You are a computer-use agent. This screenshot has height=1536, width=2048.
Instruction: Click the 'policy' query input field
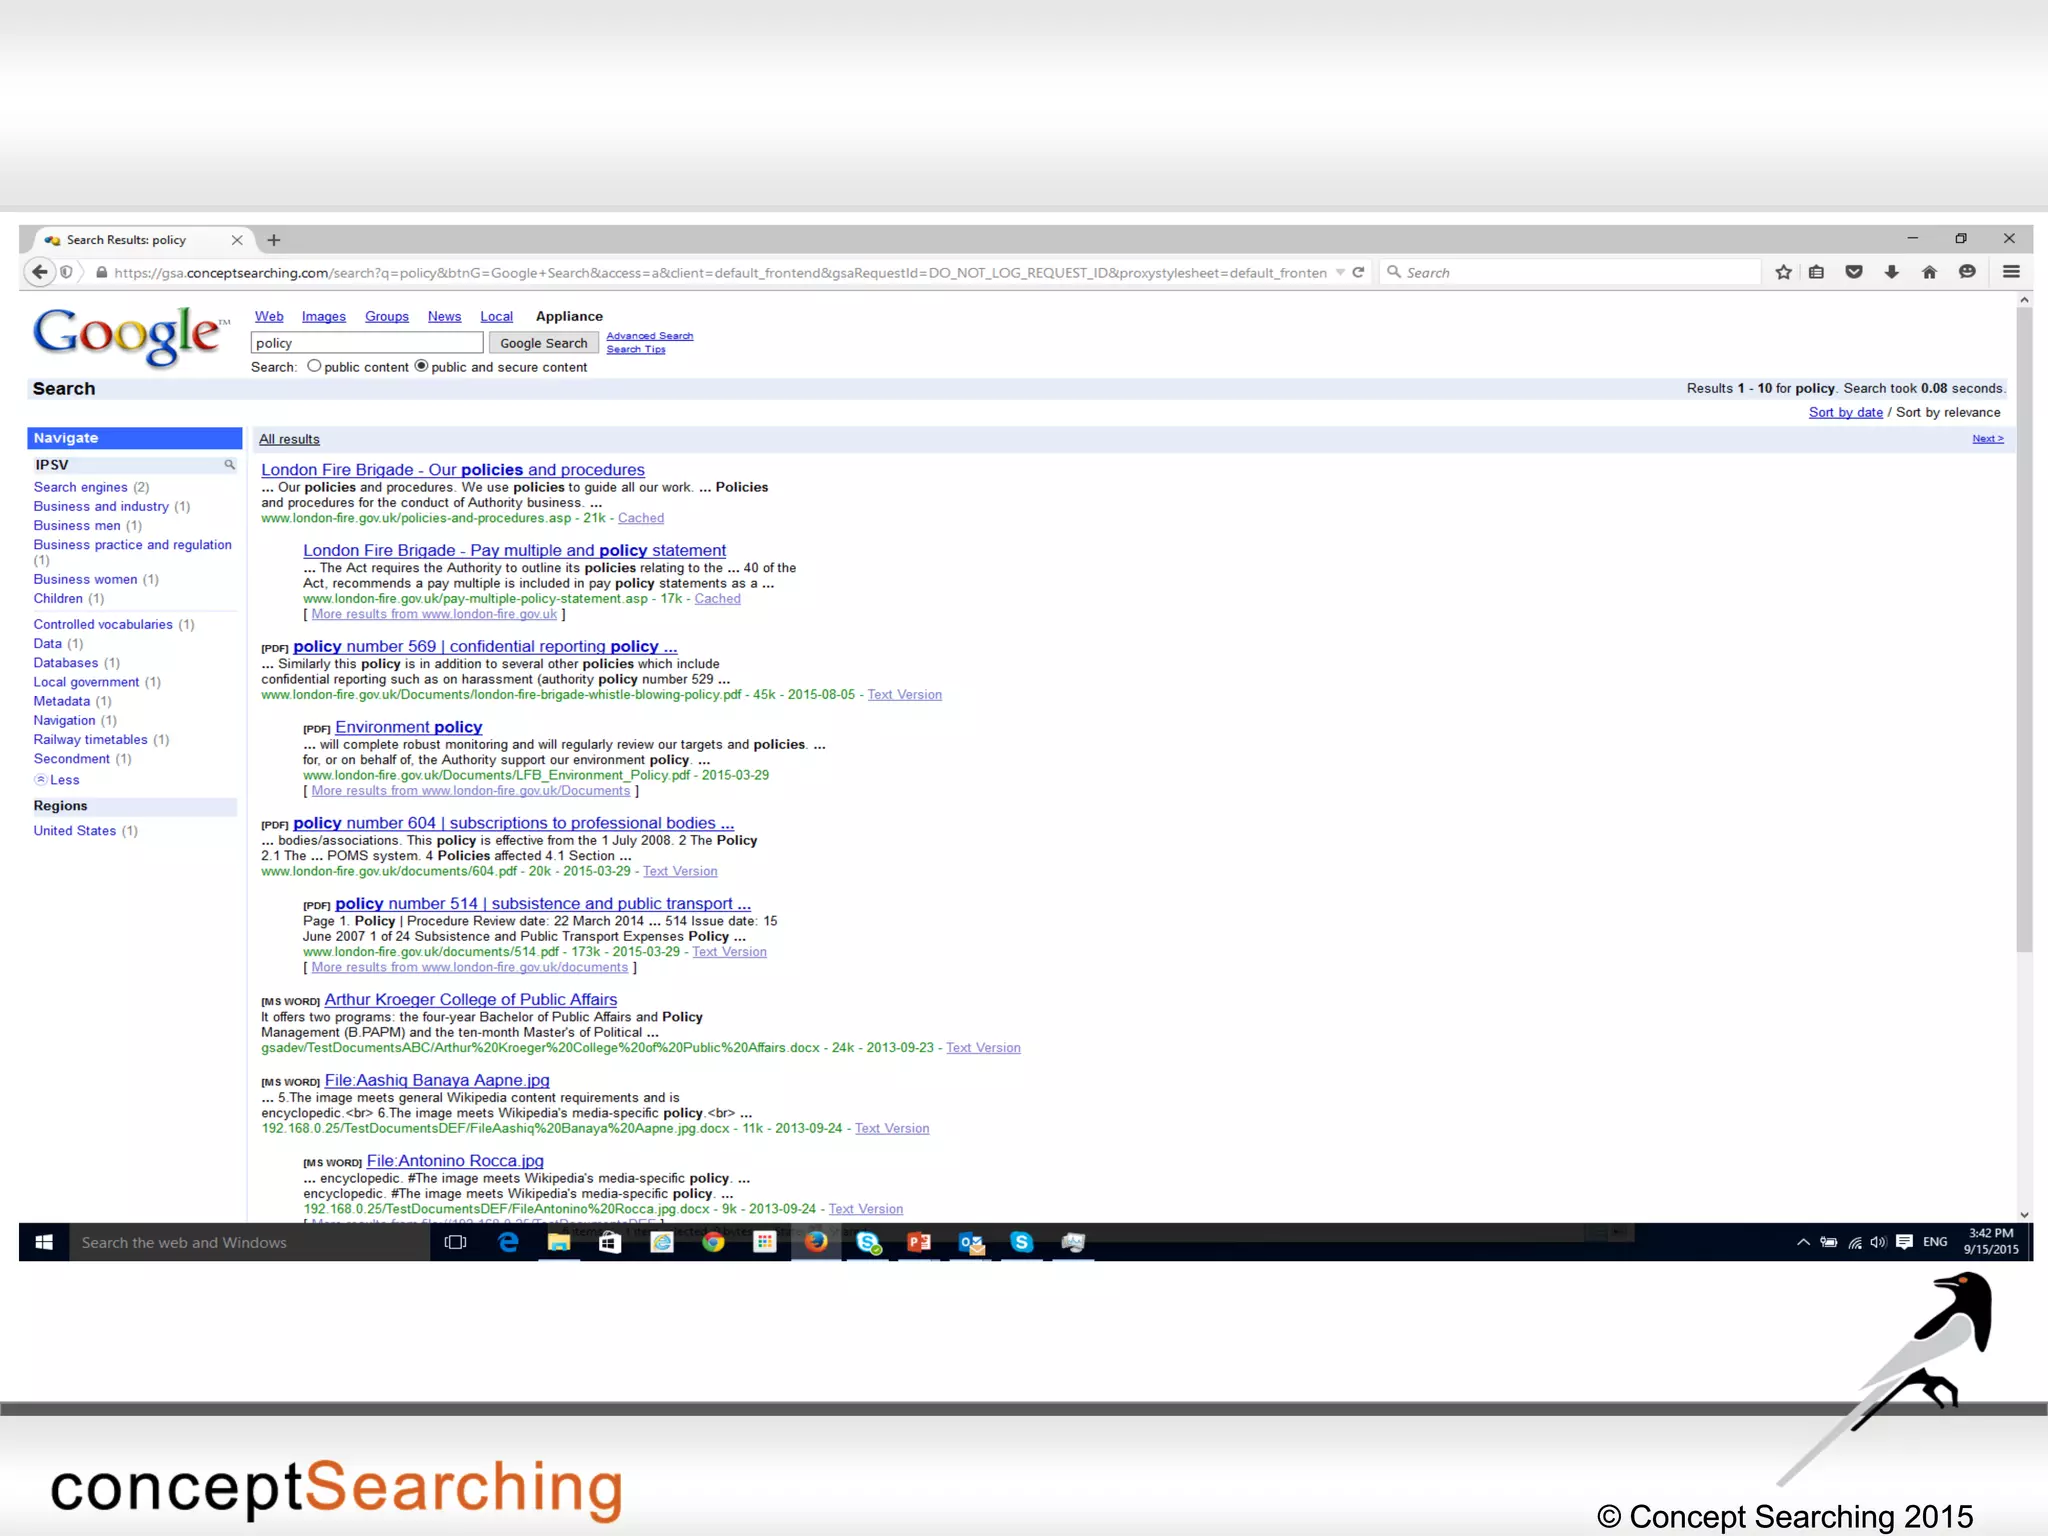(367, 343)
